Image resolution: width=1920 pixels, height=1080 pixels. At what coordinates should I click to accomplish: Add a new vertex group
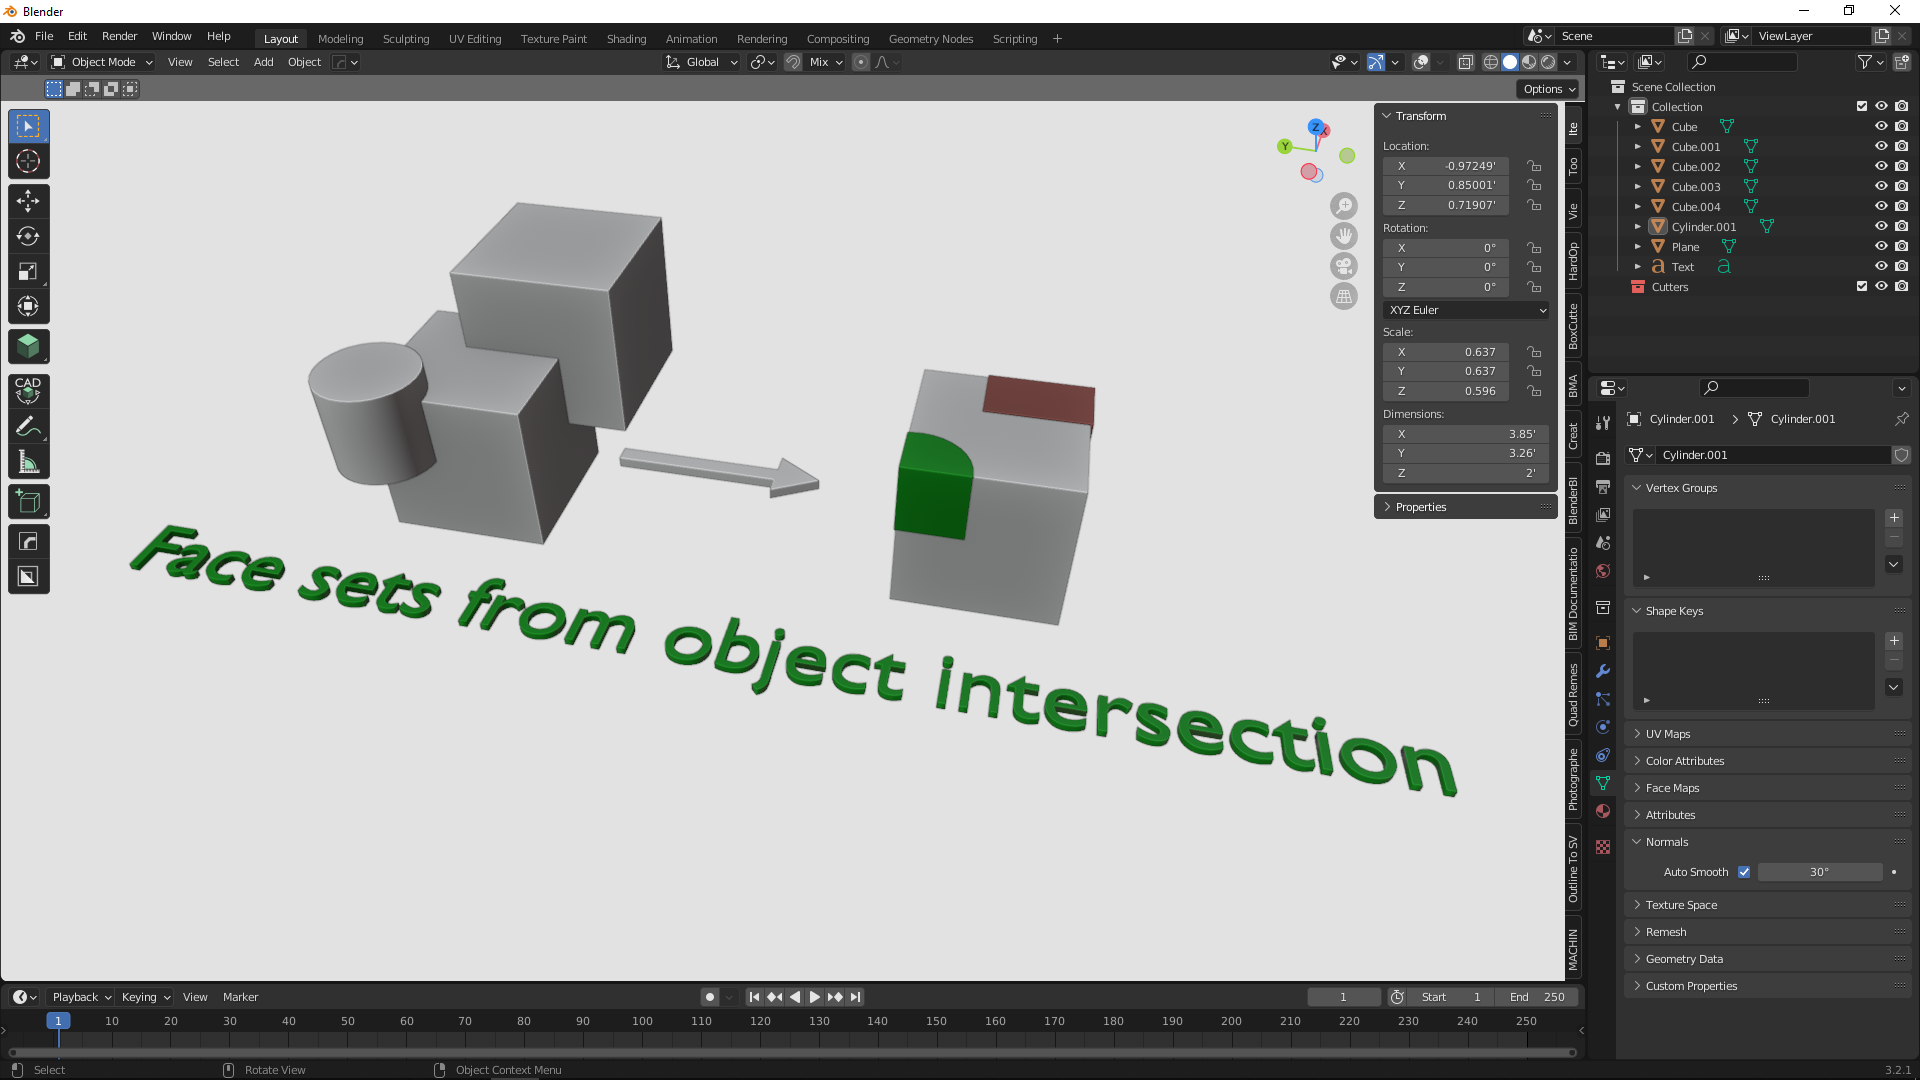click(1894, 518)
